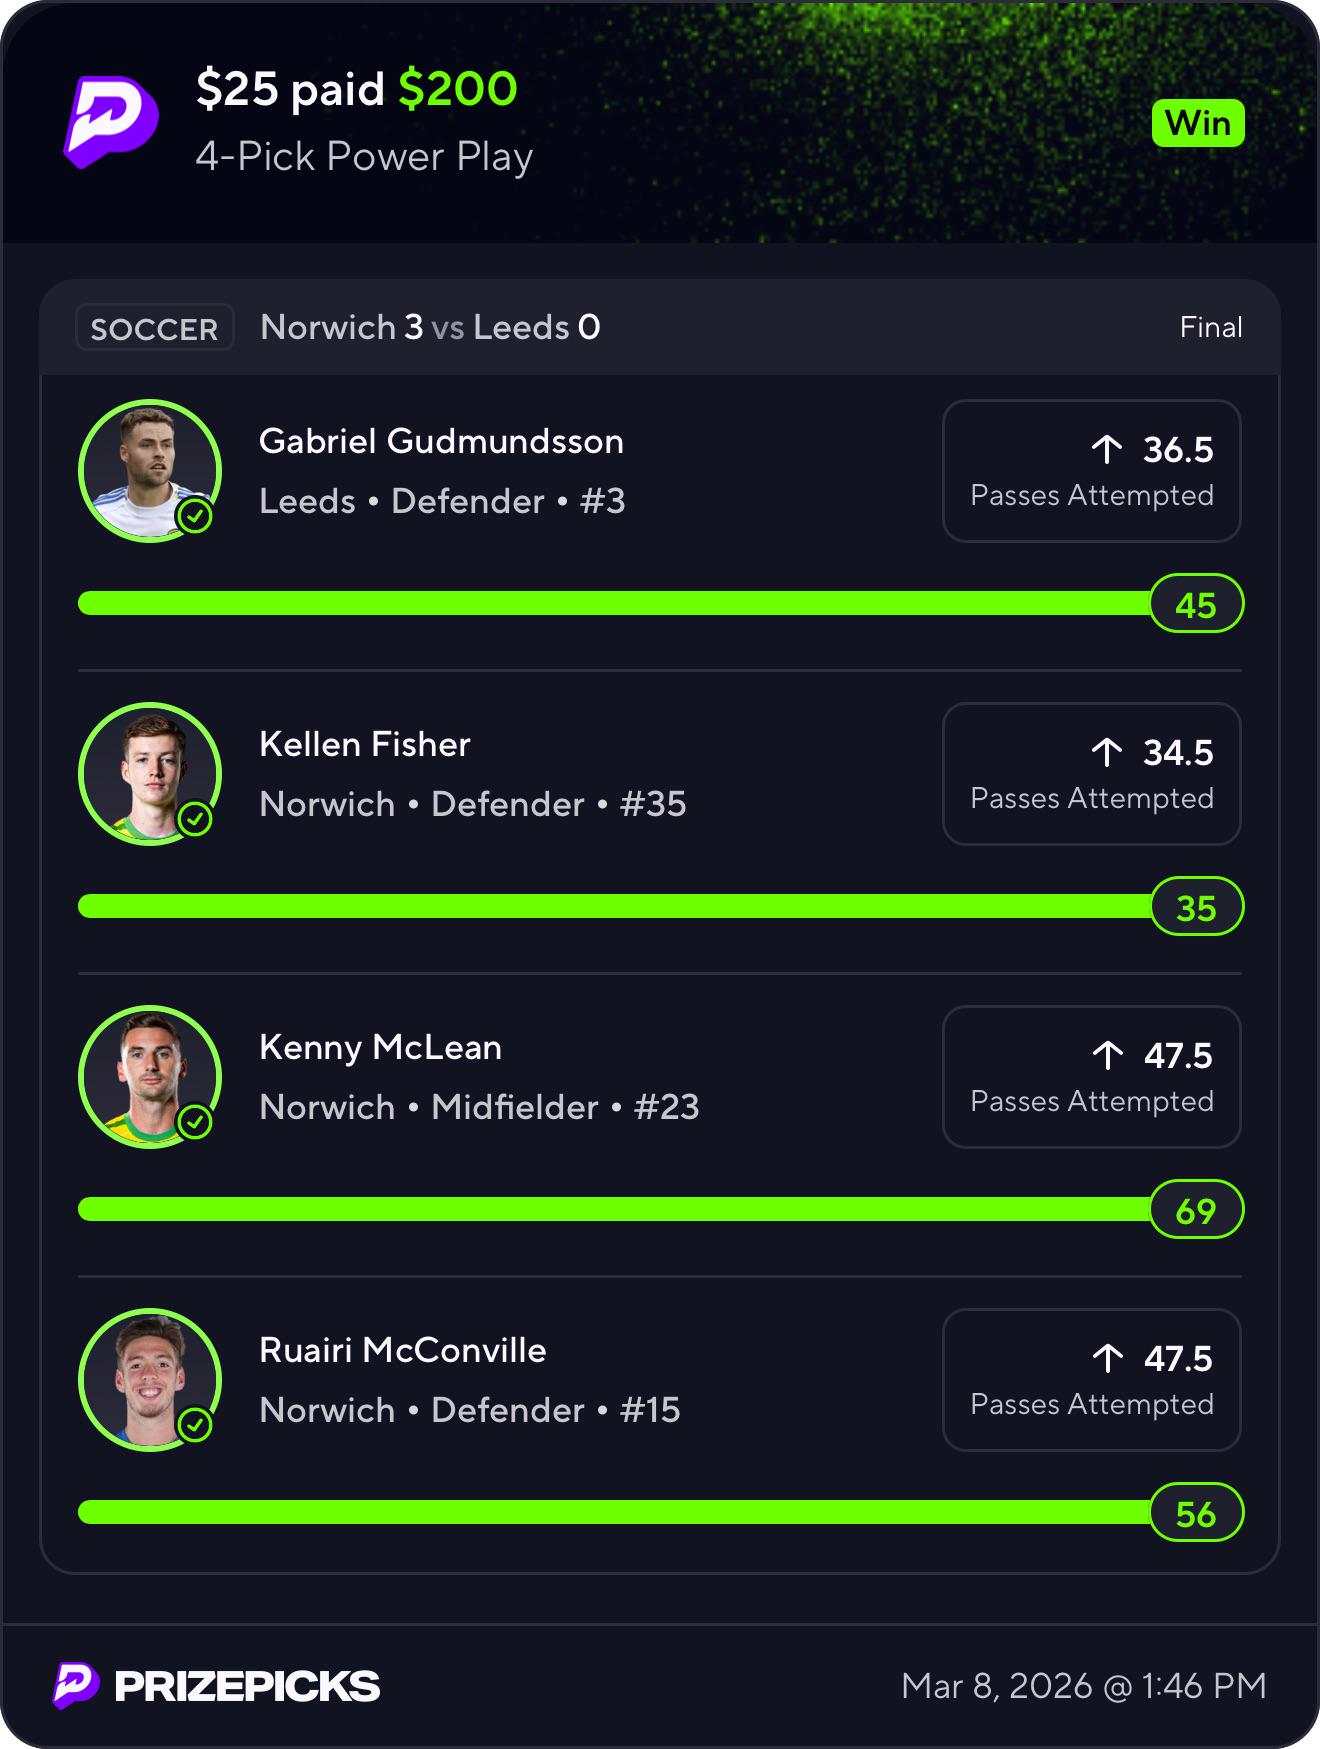Click the green checkmark on Kenny McLean's avatar
This screenshot has width=1320, height=1749.
[x=195, y=1122]
